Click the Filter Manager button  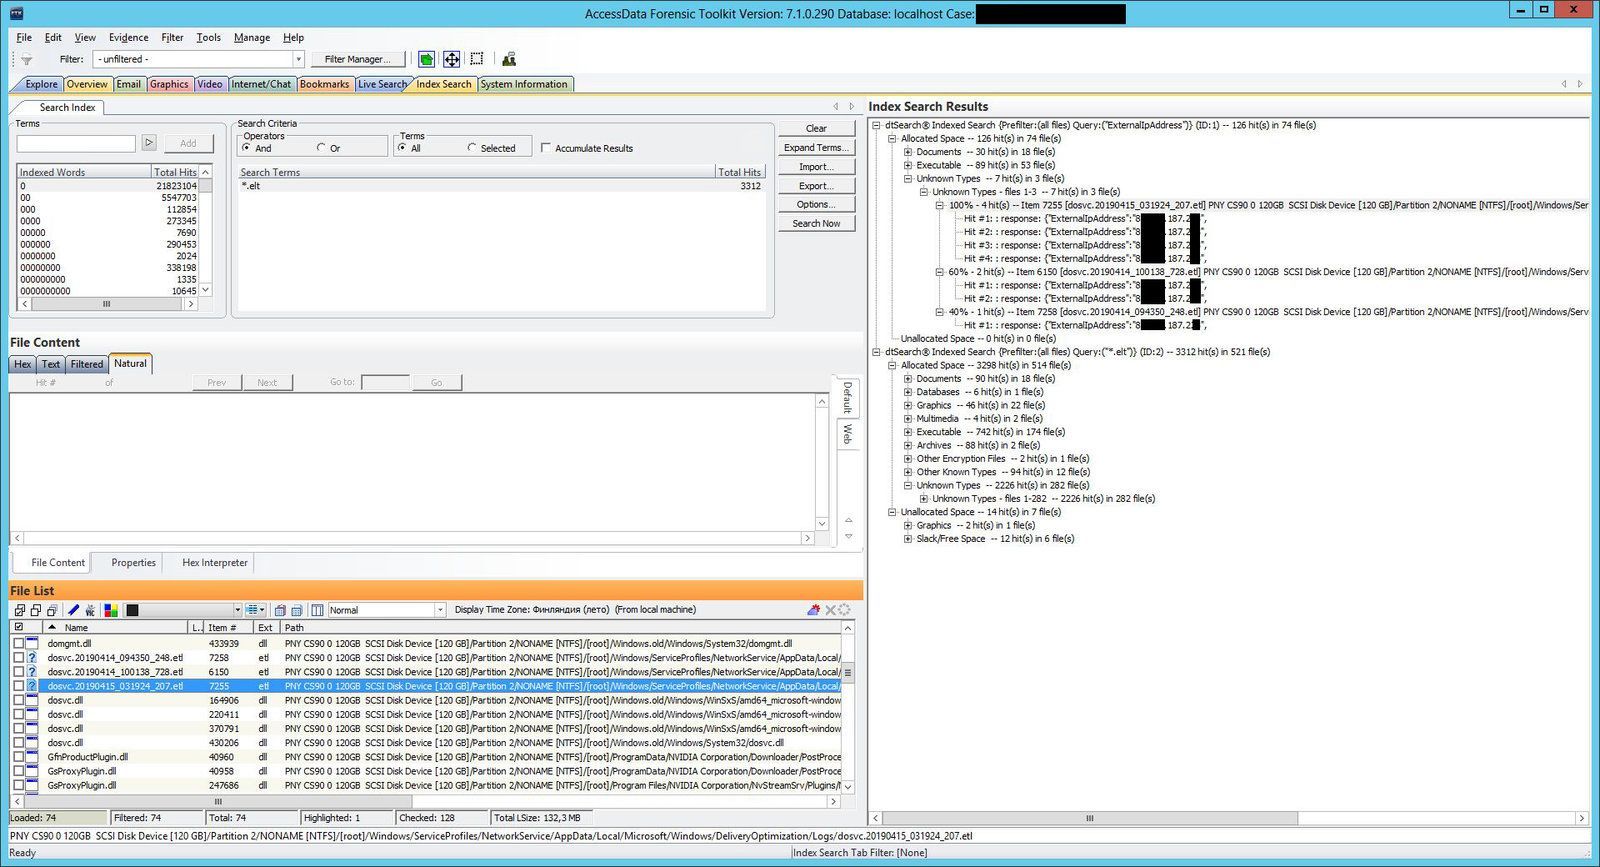tap(357, 59)
